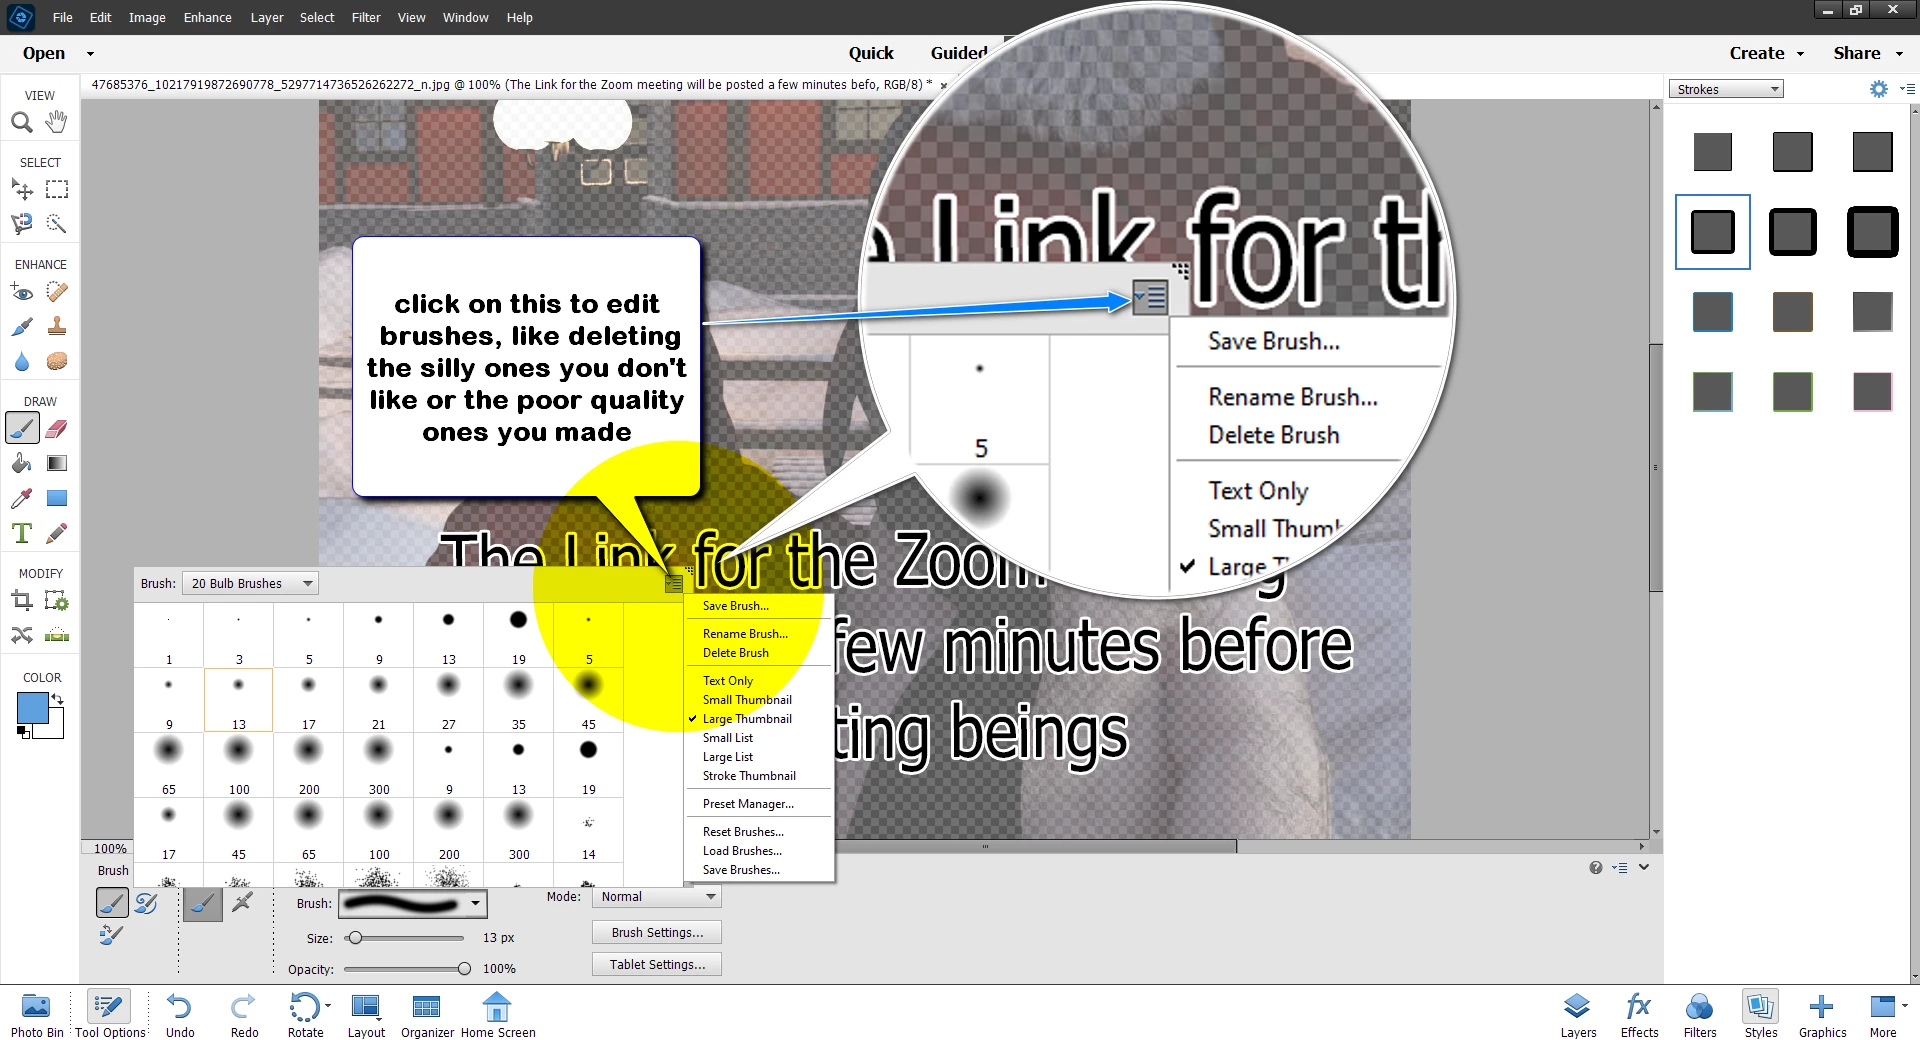Select the Content-Aware Move tool

tap(22, 635)
